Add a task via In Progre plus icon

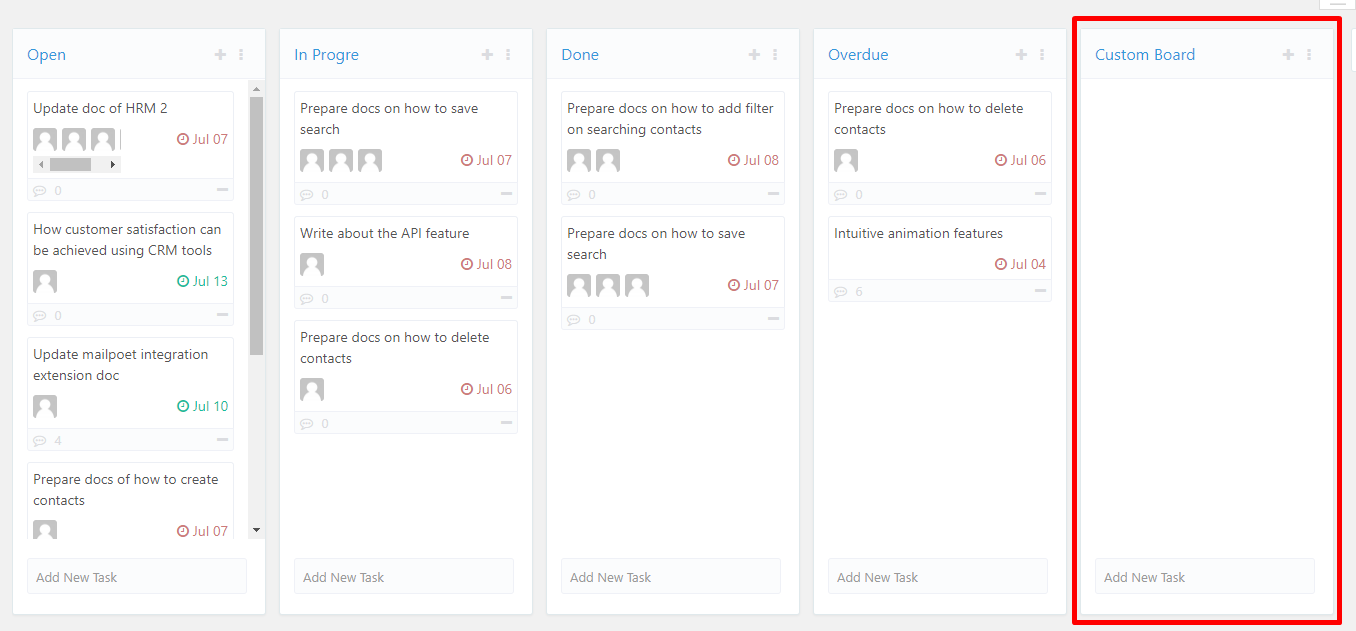click(x=487, y=55)
